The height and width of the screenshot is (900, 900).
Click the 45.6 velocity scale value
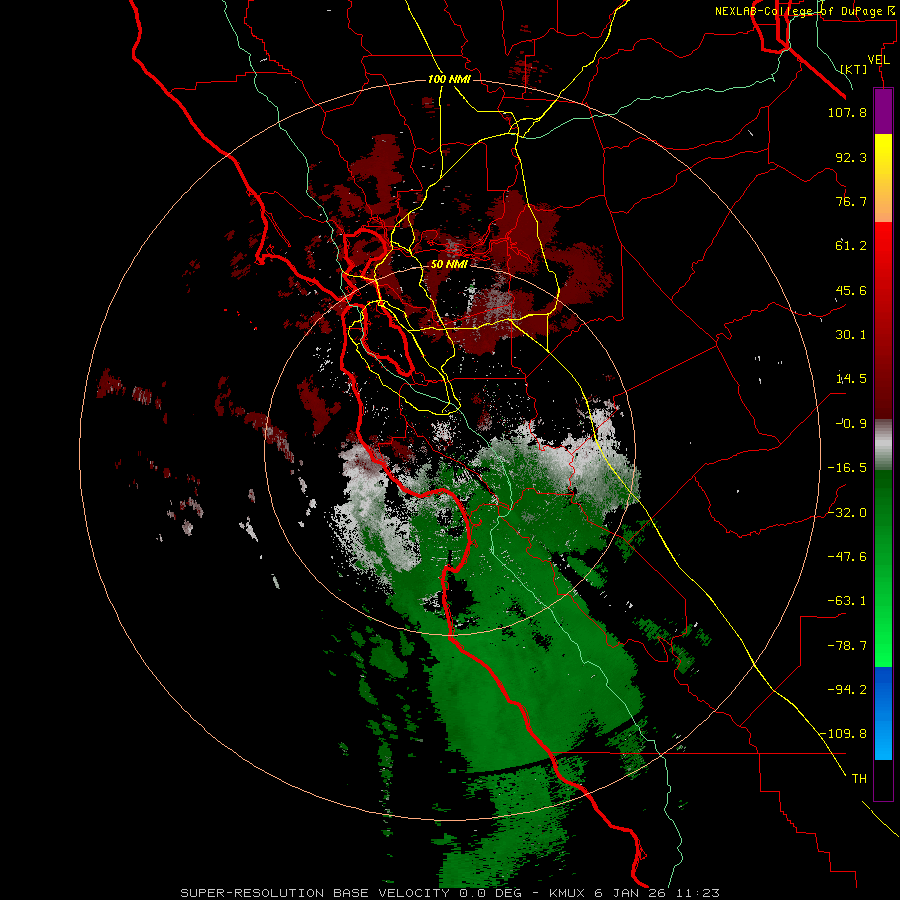click(x=851, y=290)
